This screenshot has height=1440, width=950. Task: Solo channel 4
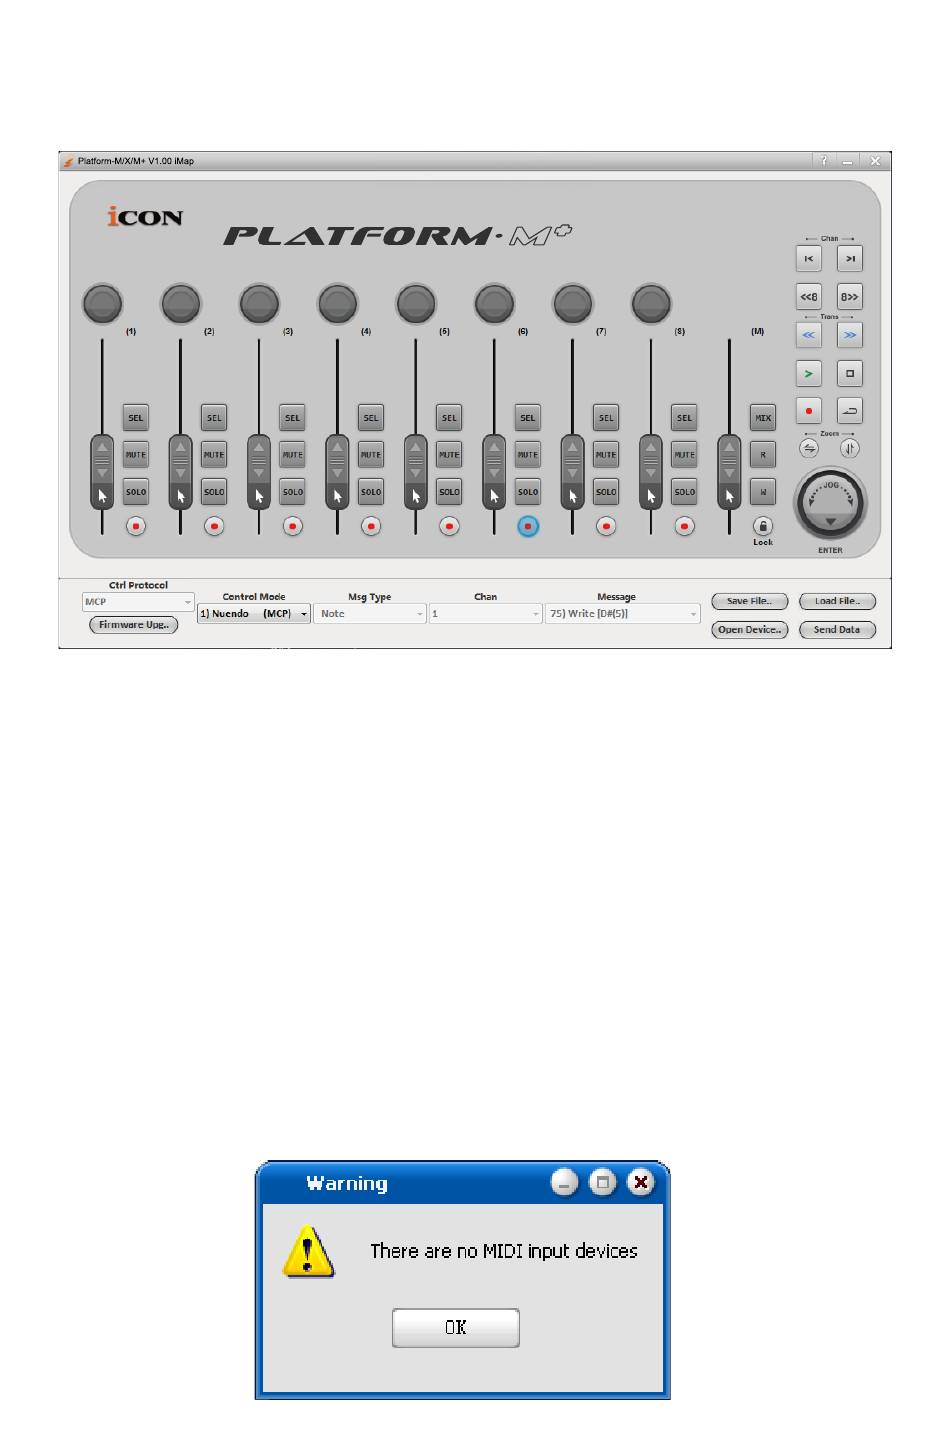coord(371,492)
